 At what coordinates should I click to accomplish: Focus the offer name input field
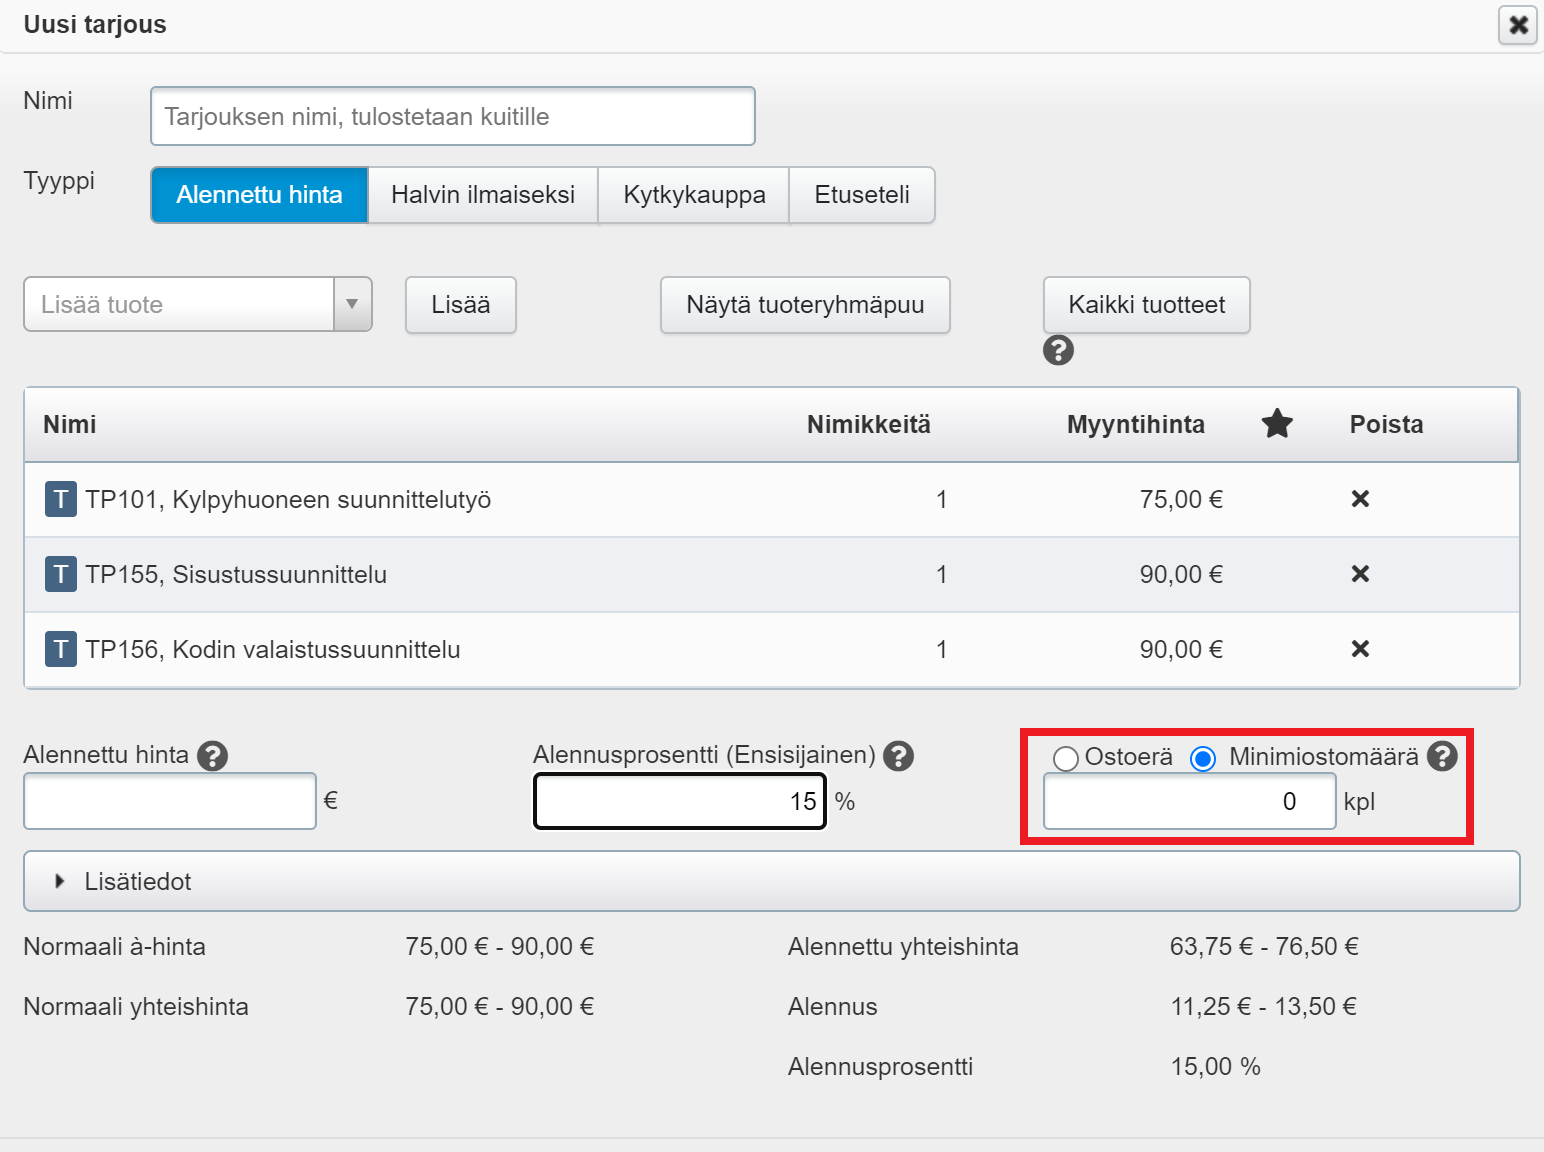(452, 117)
